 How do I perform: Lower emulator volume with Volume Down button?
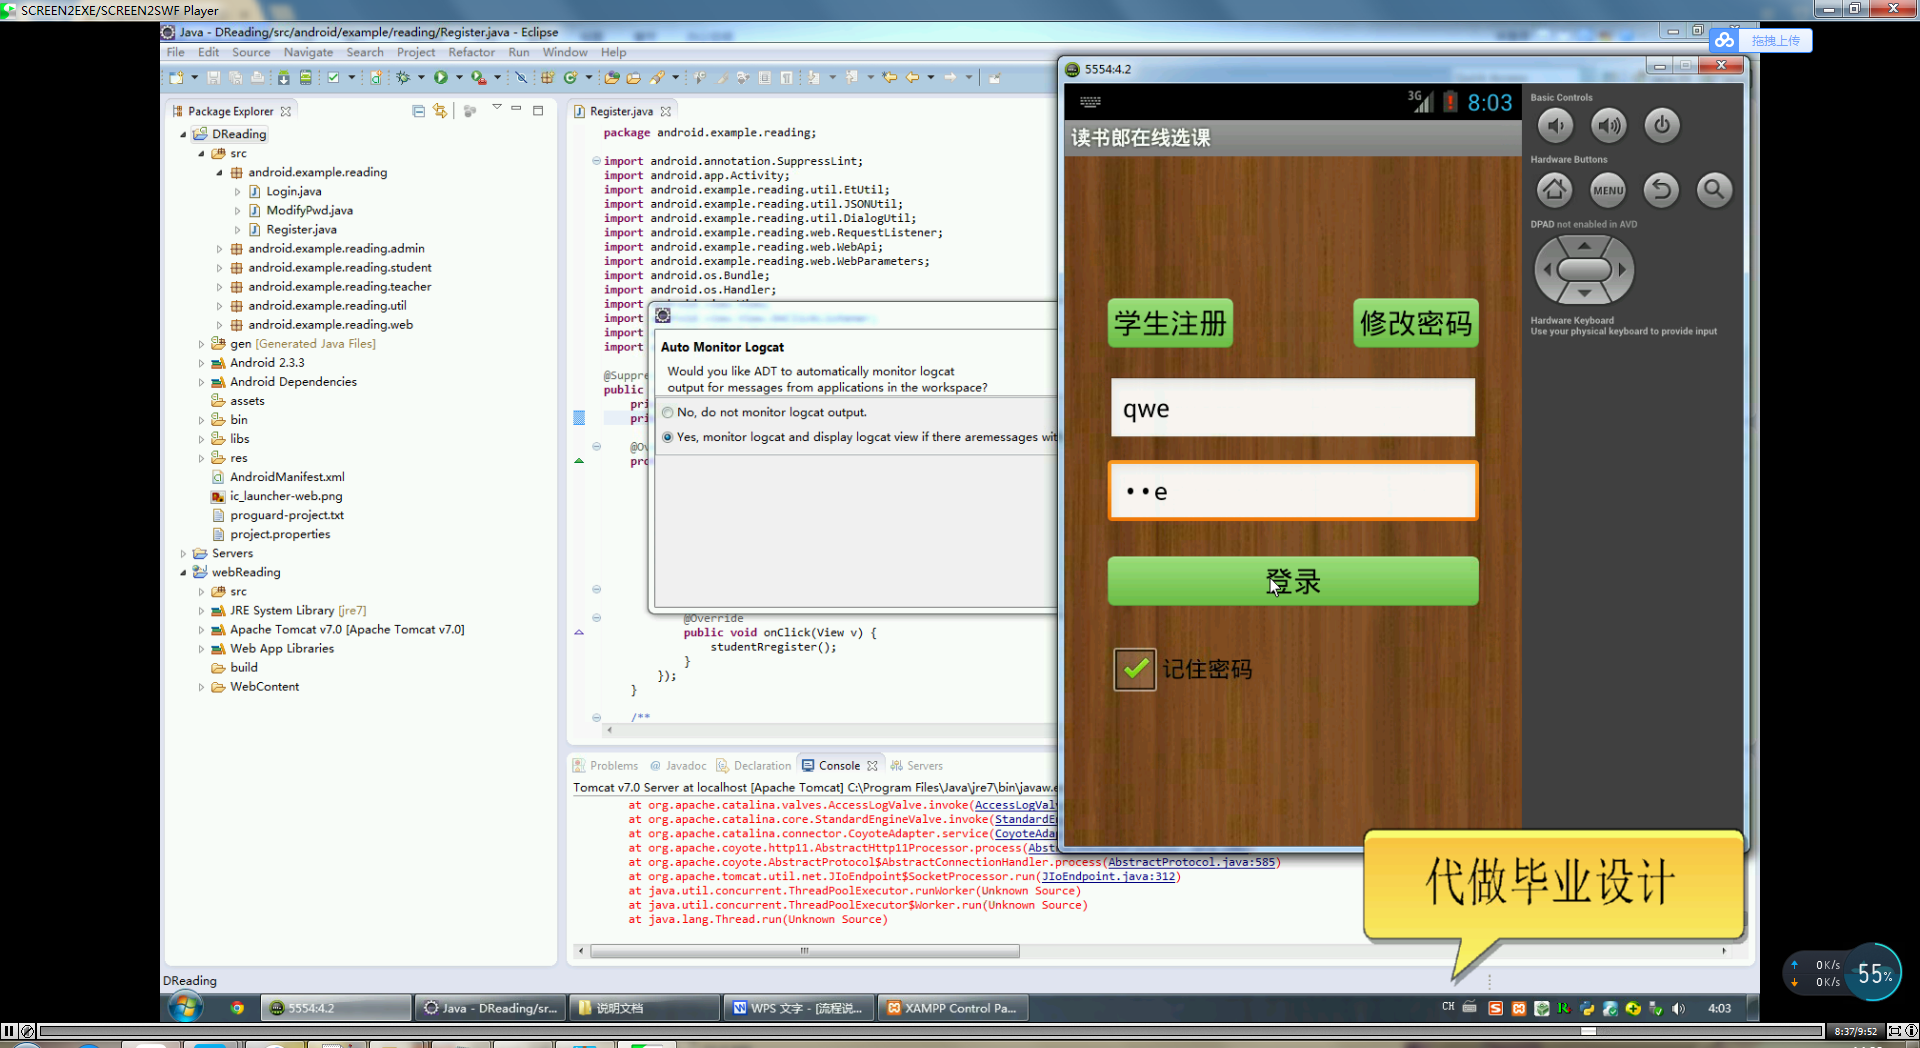coord(1555,126)
